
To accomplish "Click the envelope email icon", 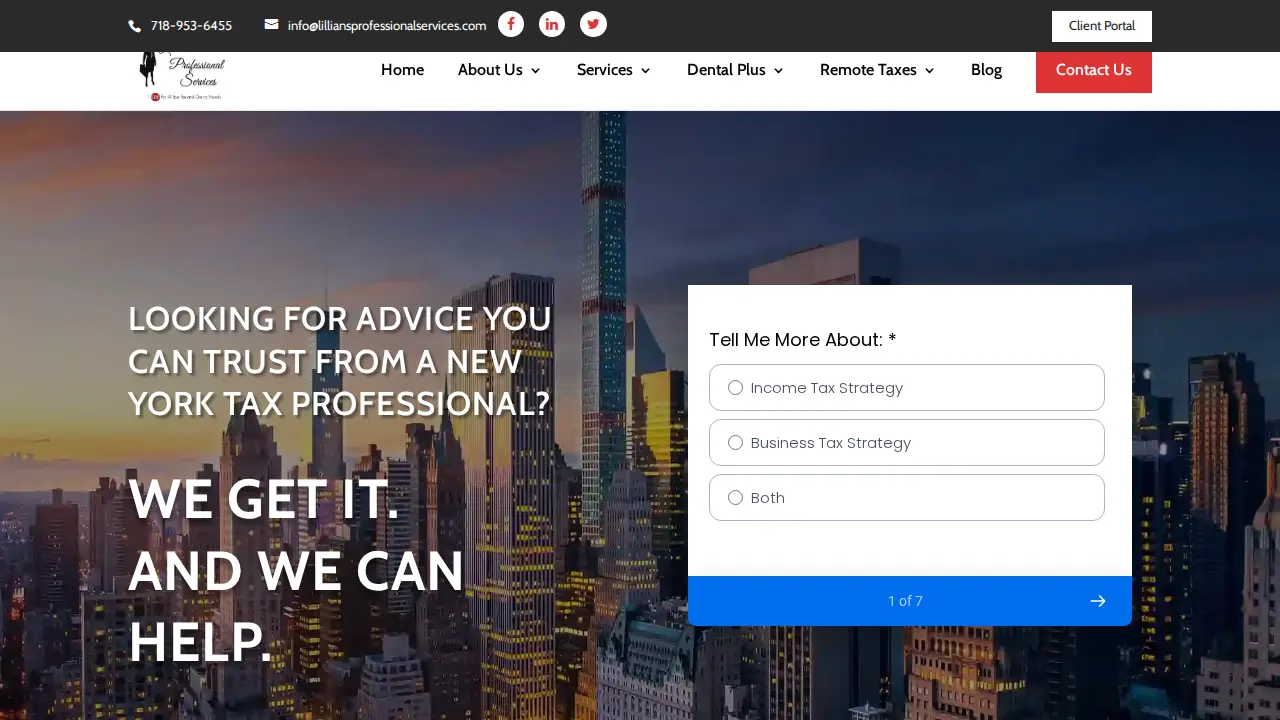I will [271, 25].
